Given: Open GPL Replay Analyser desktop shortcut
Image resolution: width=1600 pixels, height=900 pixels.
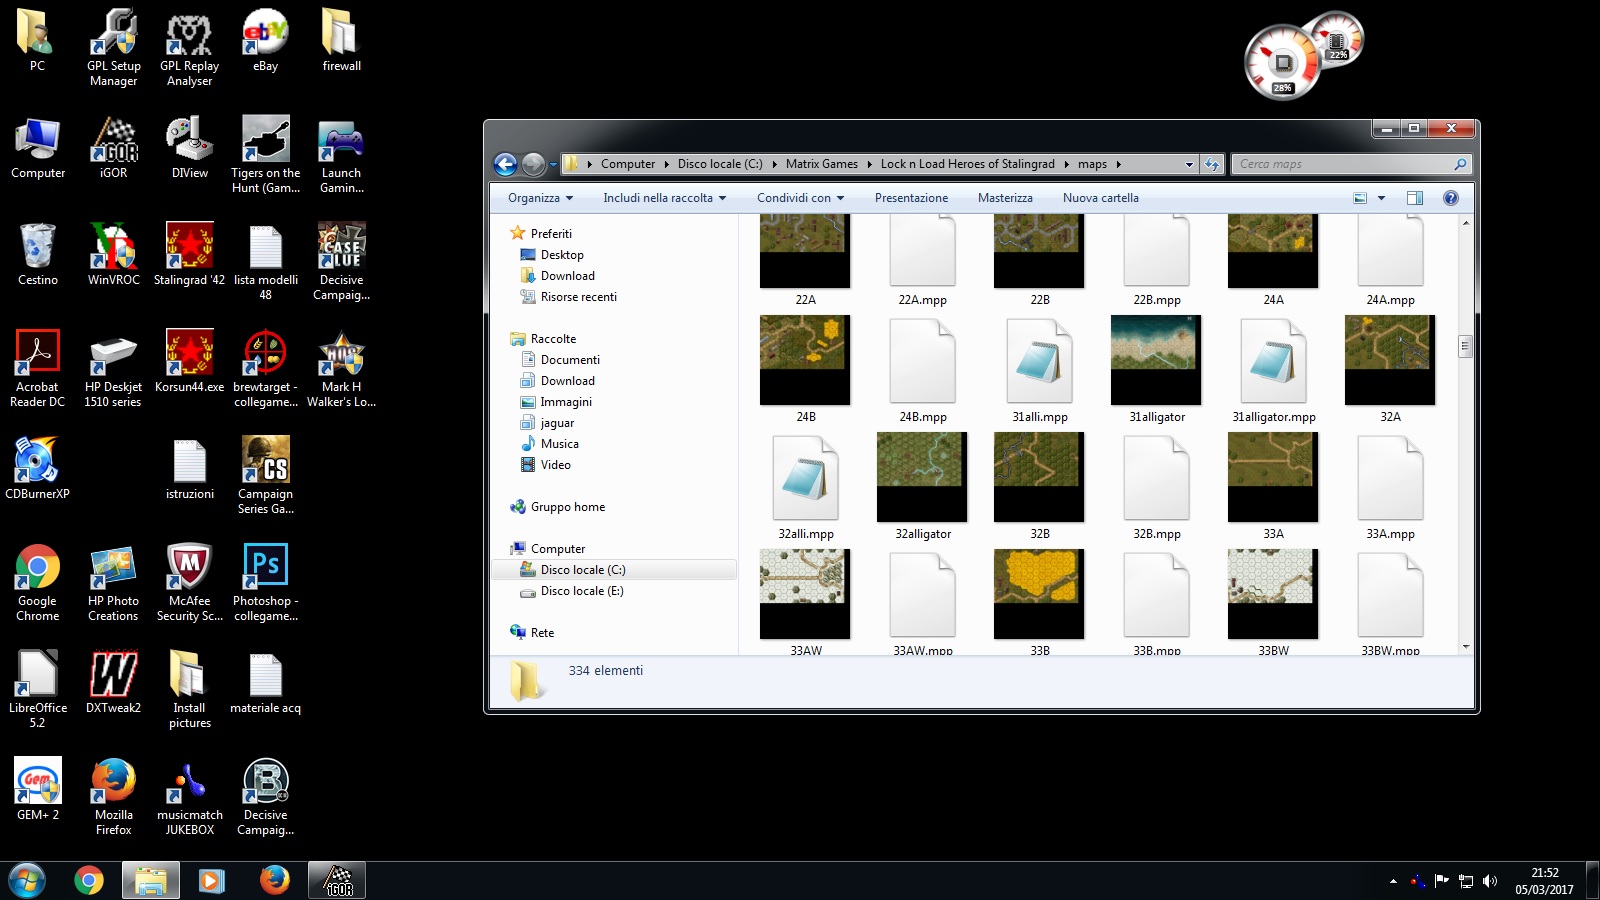Looking at the screenshot, I should pyautogui.click(x=189, y=46).
